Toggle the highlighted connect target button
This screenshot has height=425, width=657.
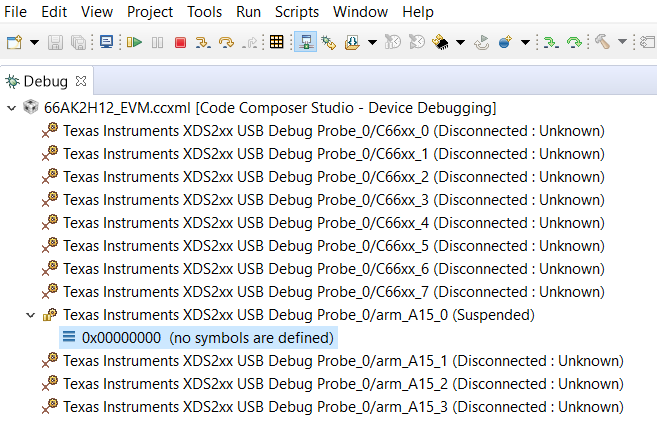304,42
